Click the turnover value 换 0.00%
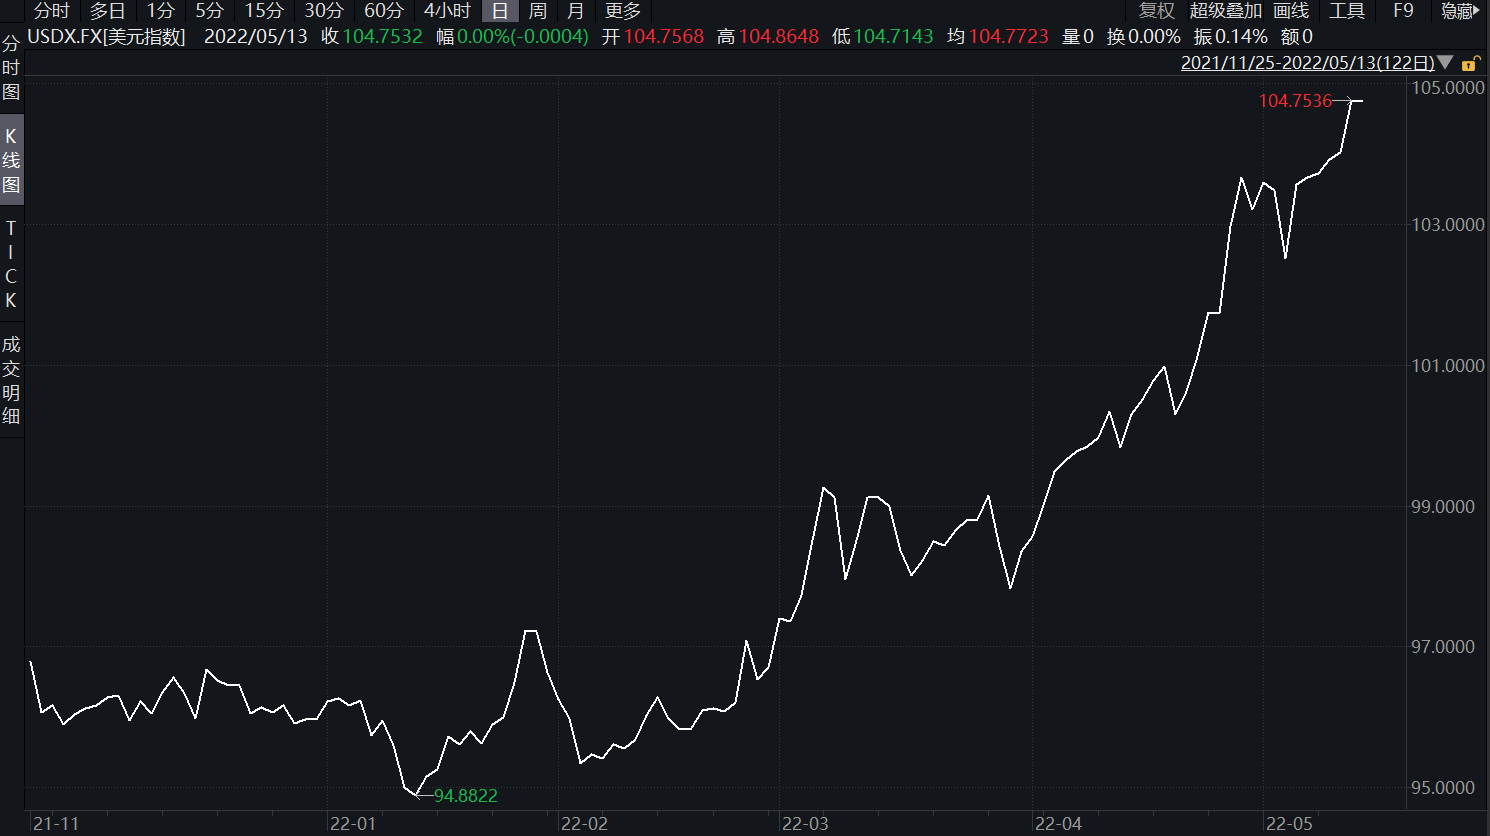Image resolution: width=1490 pixels, height=836 pixels. (1144, 37)
